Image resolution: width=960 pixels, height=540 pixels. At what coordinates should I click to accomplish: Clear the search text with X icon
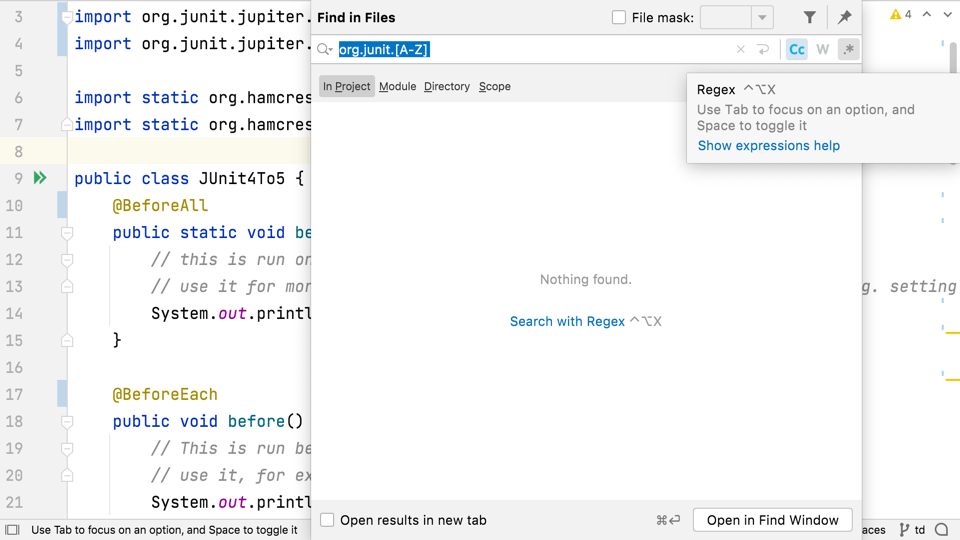(740, 49)
